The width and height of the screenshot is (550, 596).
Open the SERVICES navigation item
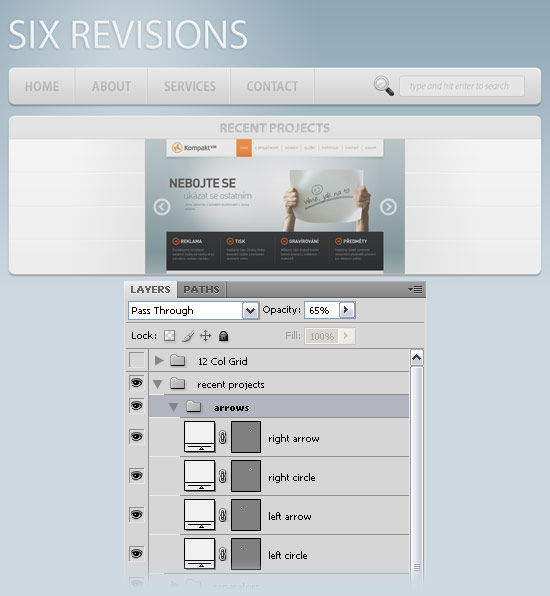(x=190, y=86)
